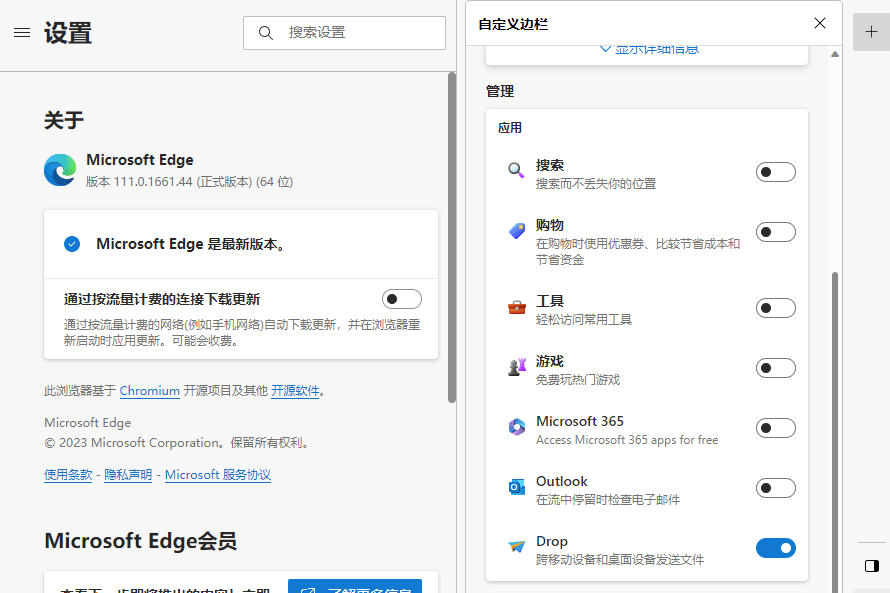Click the text "Microsoft Edge 是最新版本。"
890x593 pixels.
(191, 244)
